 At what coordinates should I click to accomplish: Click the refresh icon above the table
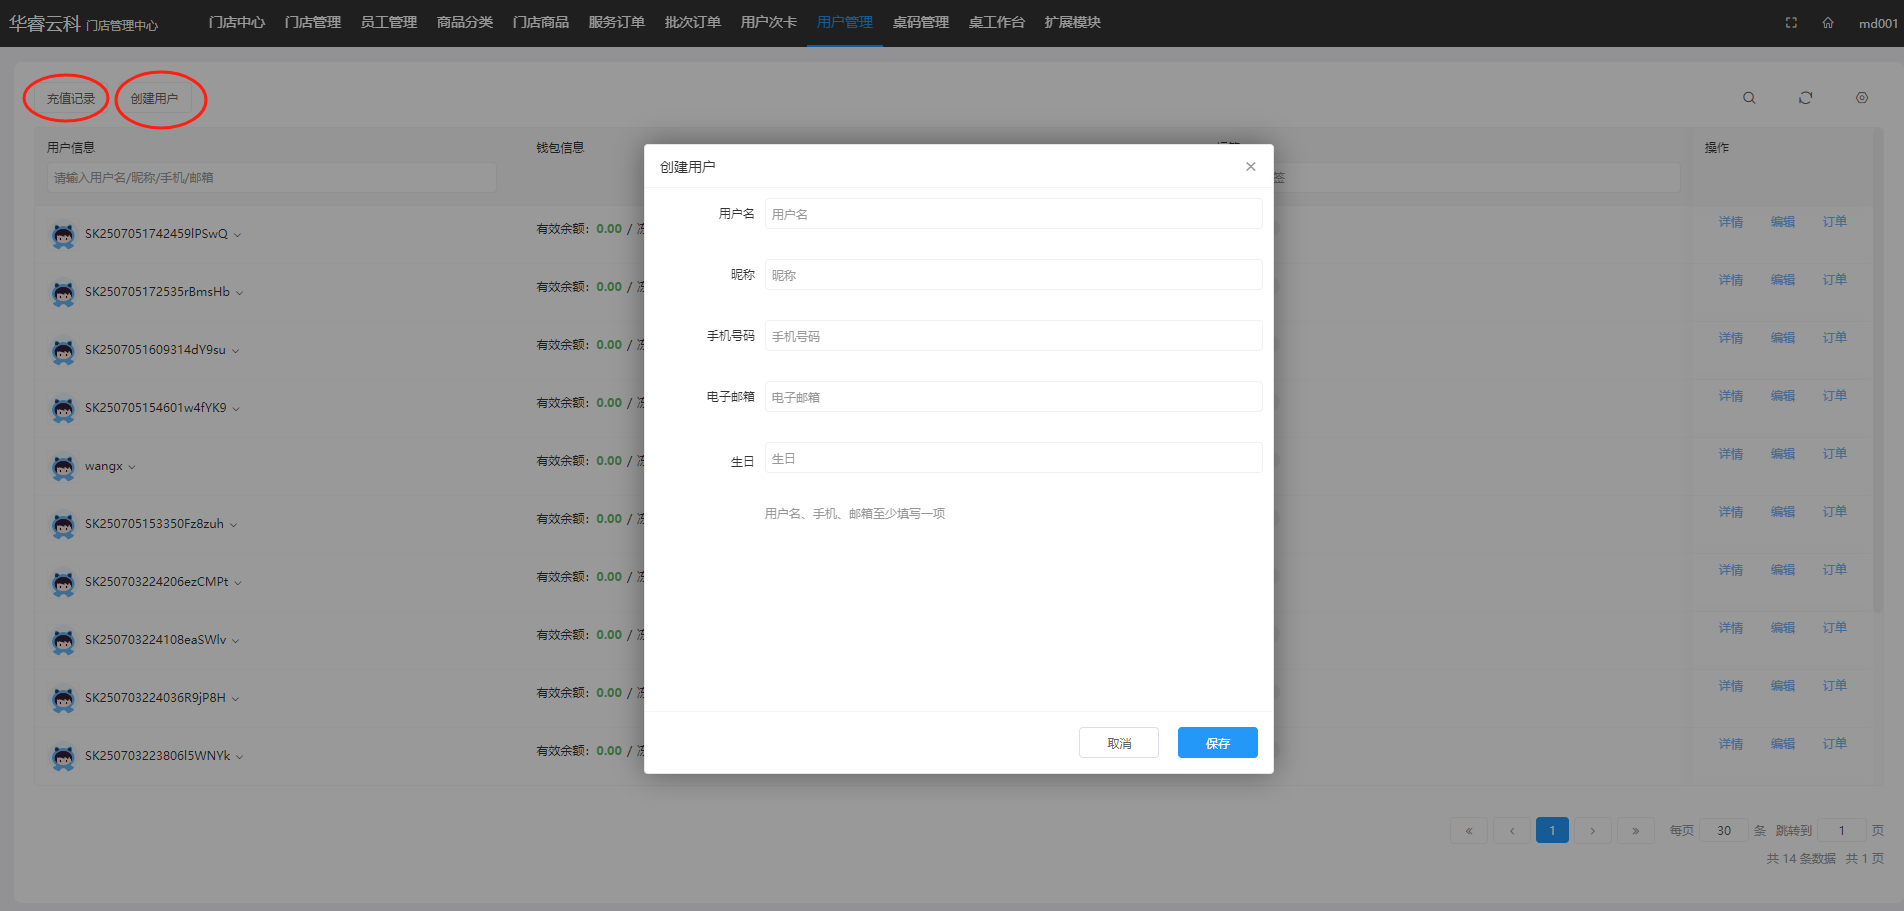(1805, 98)
